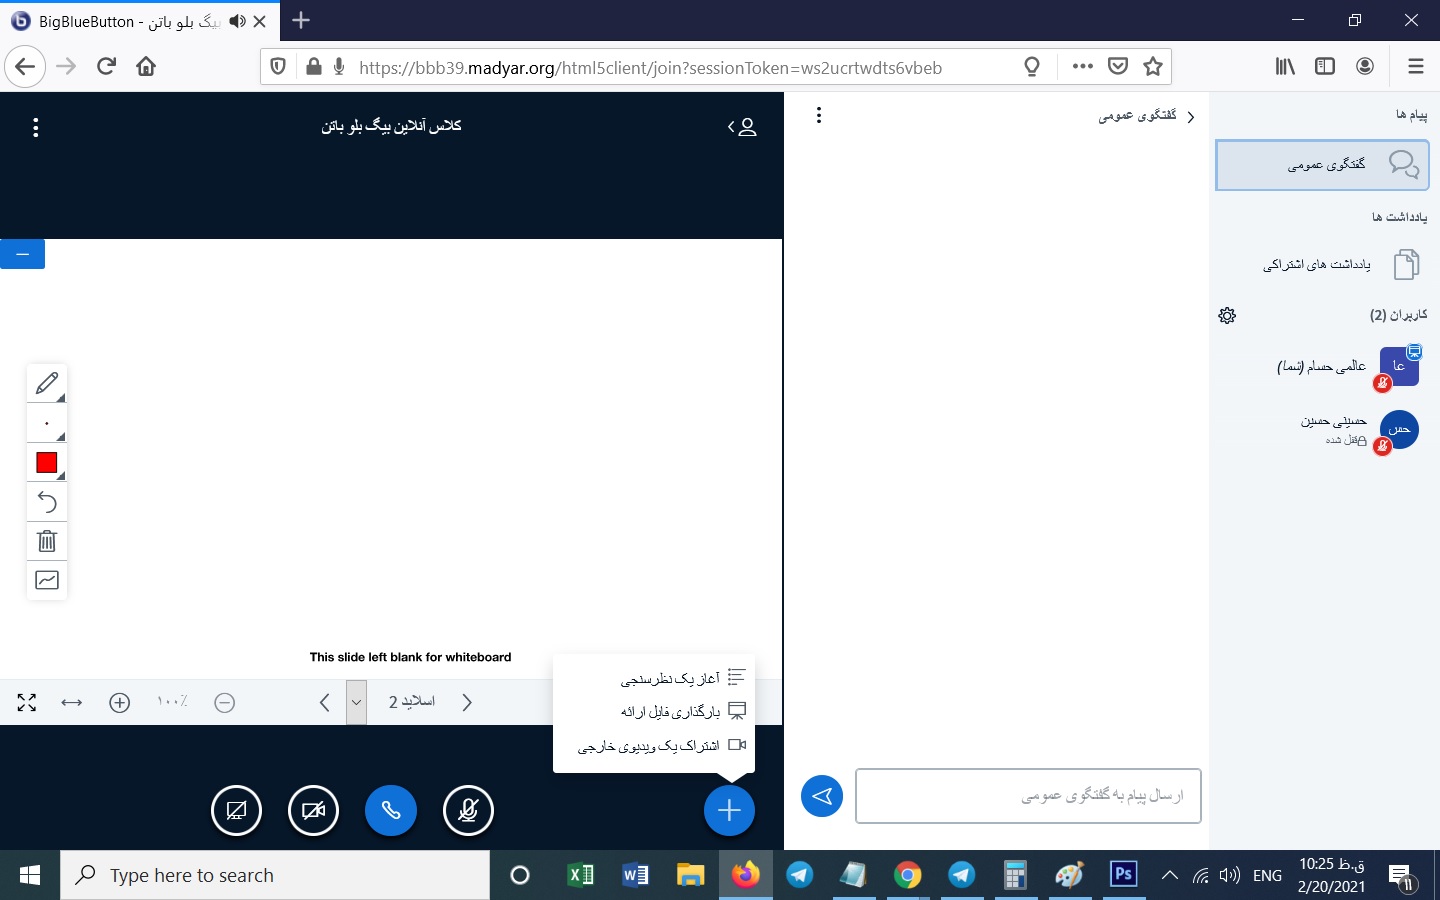Click the blue phone audio button
1440x900 pixels.
(x=391, y=810)
